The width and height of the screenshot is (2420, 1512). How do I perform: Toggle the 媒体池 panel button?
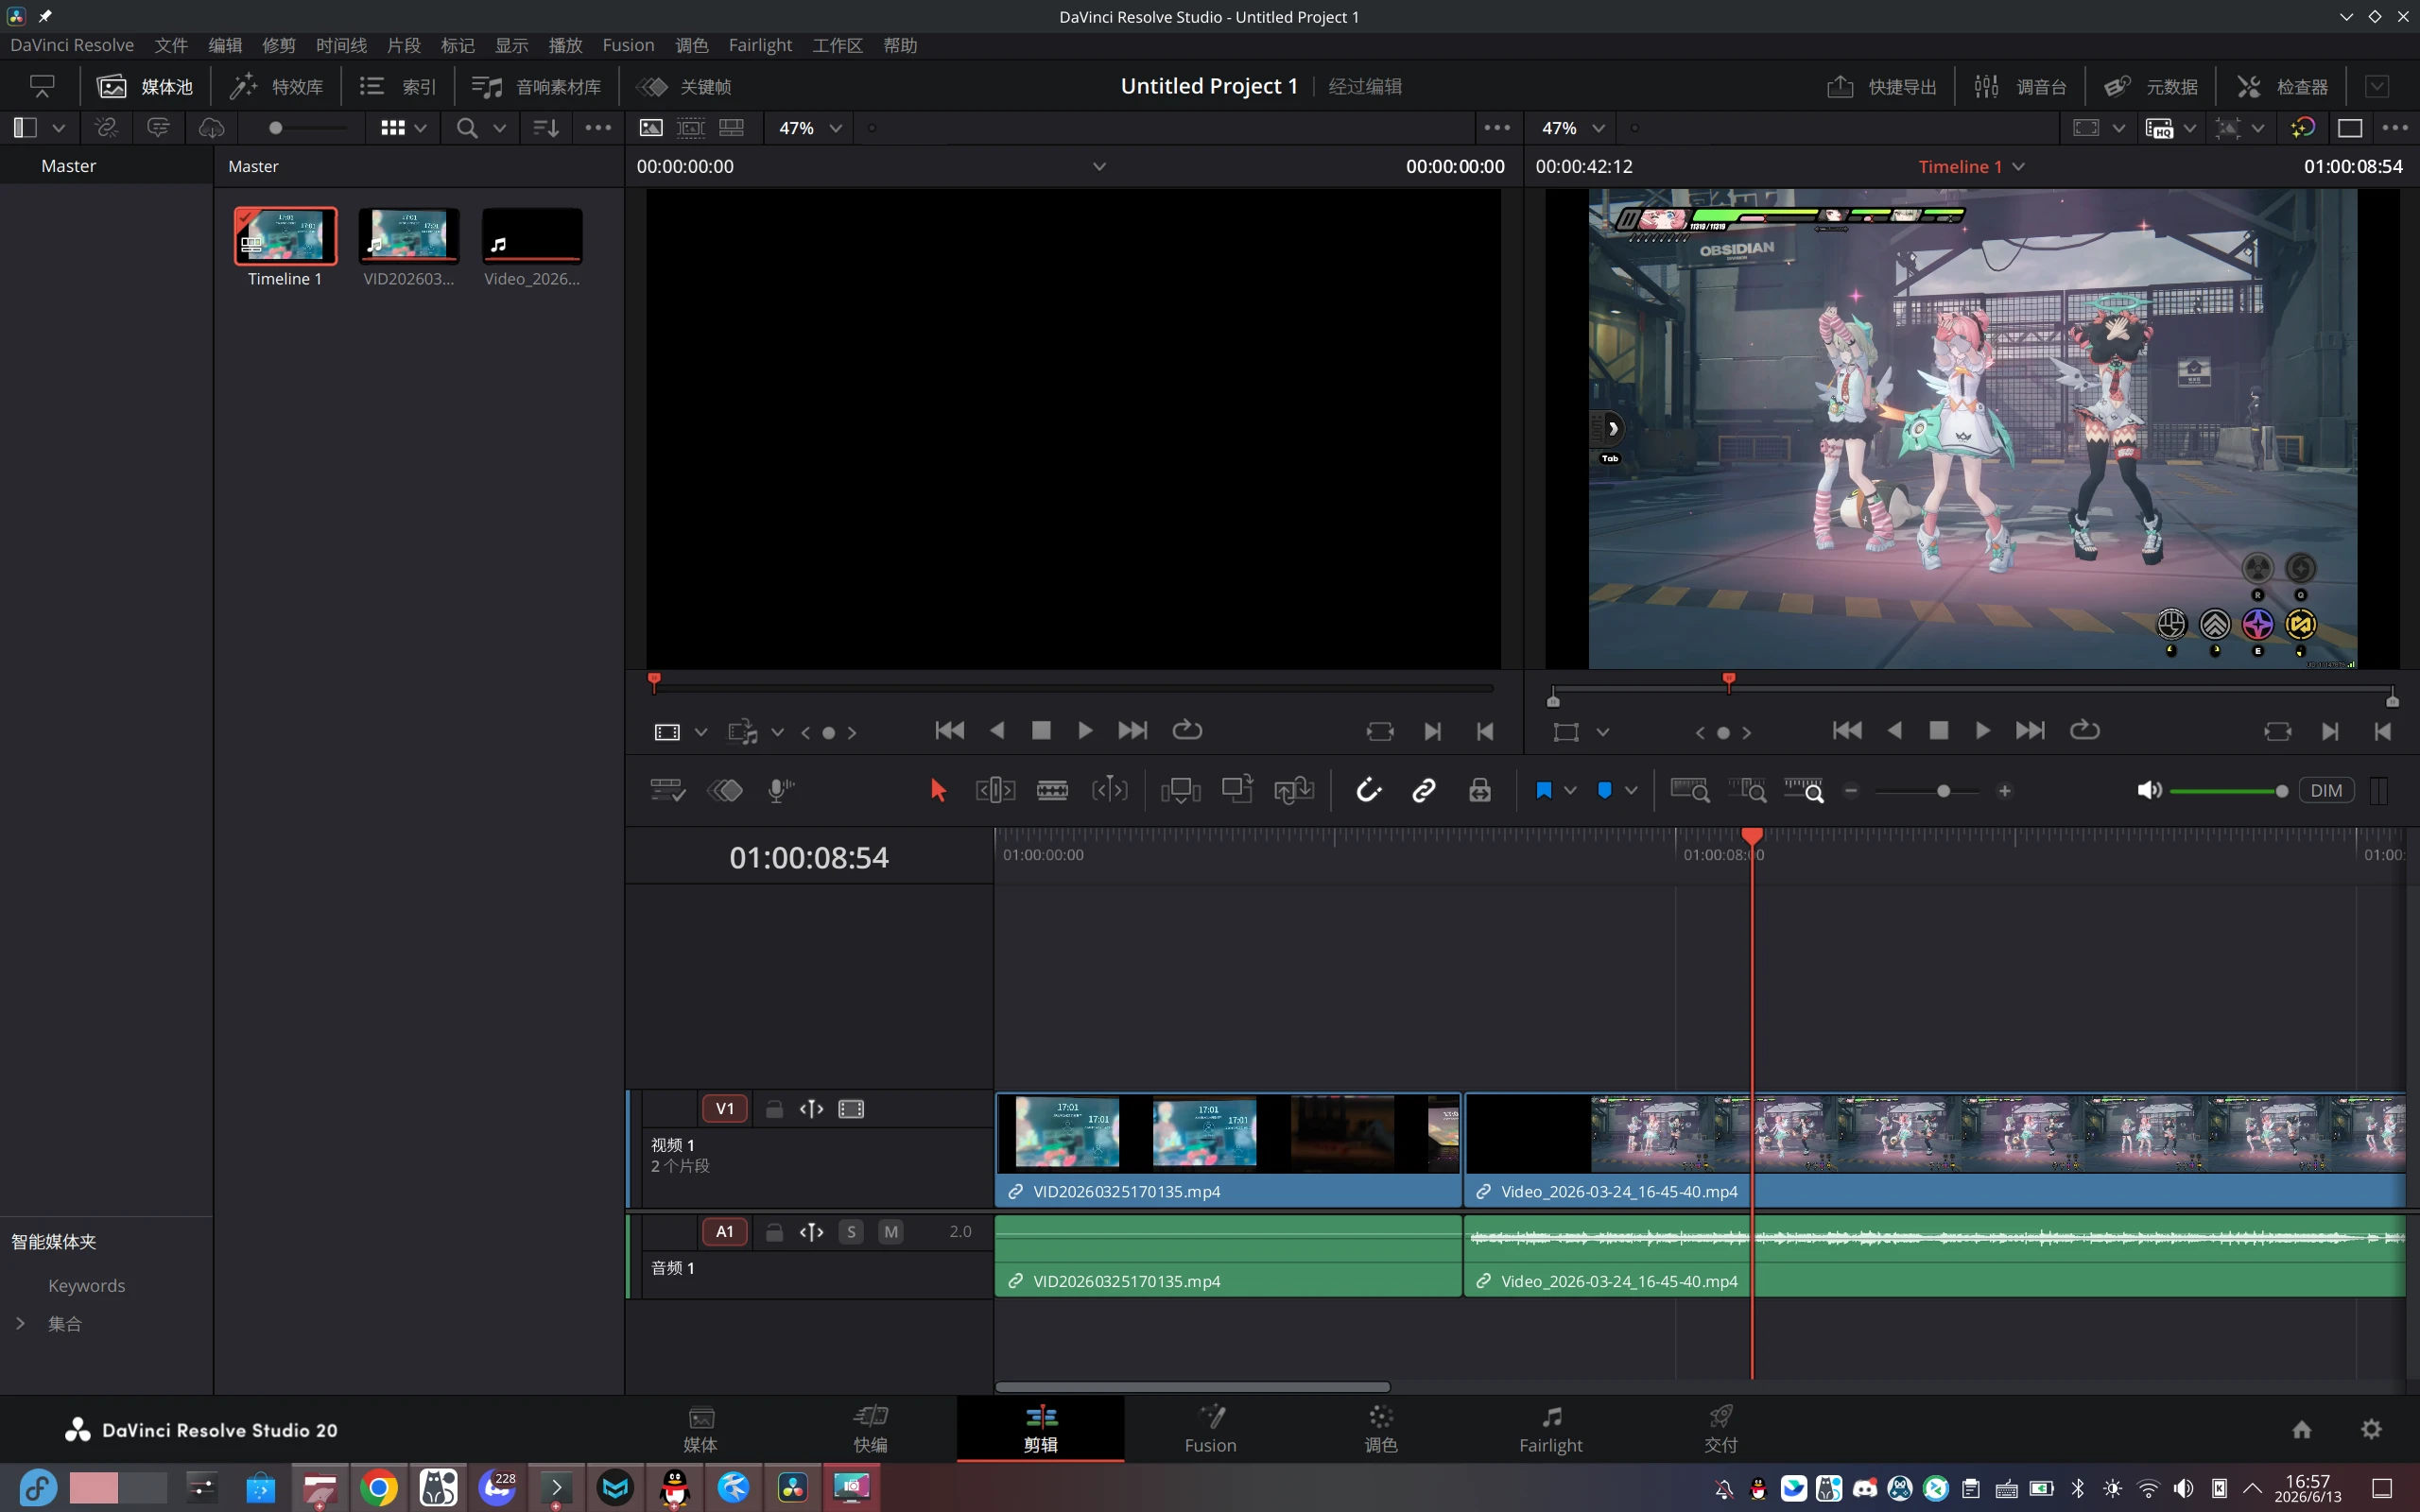[x=145, y=87]
